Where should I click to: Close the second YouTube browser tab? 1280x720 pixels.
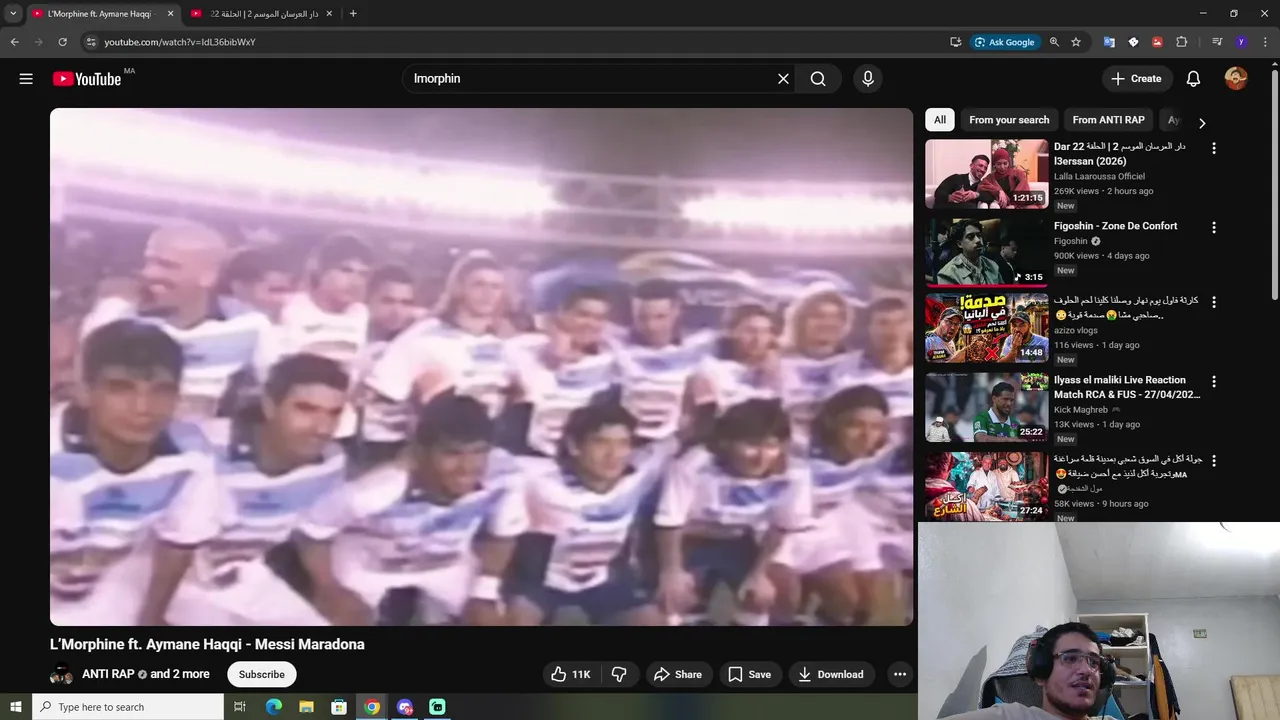329,14
